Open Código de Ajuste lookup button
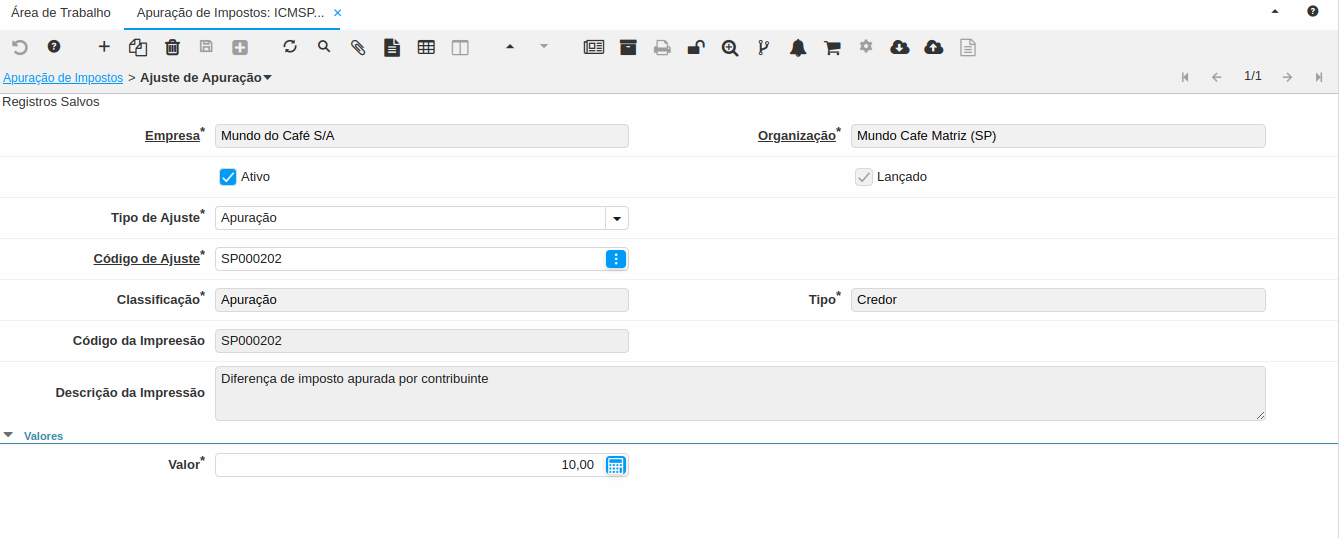Image resolution: width=1339 pixels, height=538 pixels. pos(616,259)
